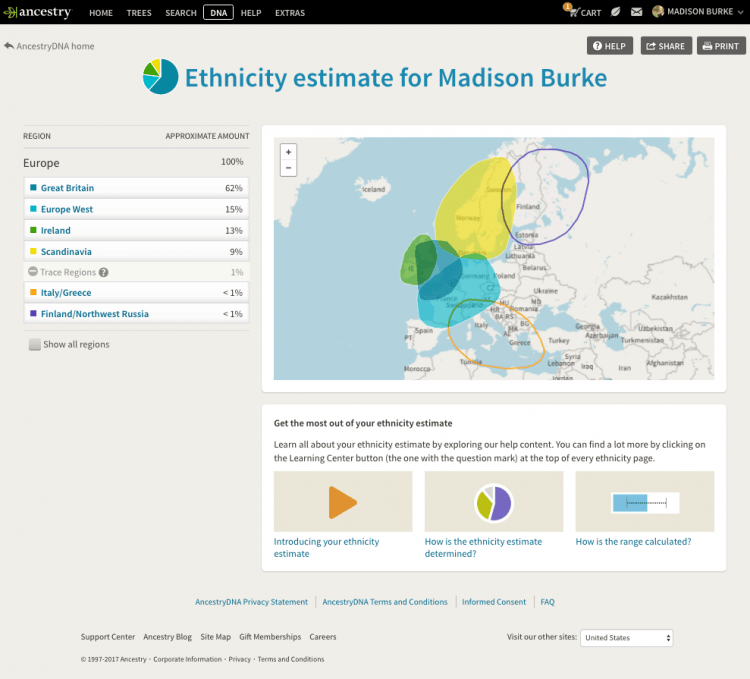This screenshot has width=750, height=679.
Task: Select the Ireland region row
Action: (136, 230)
